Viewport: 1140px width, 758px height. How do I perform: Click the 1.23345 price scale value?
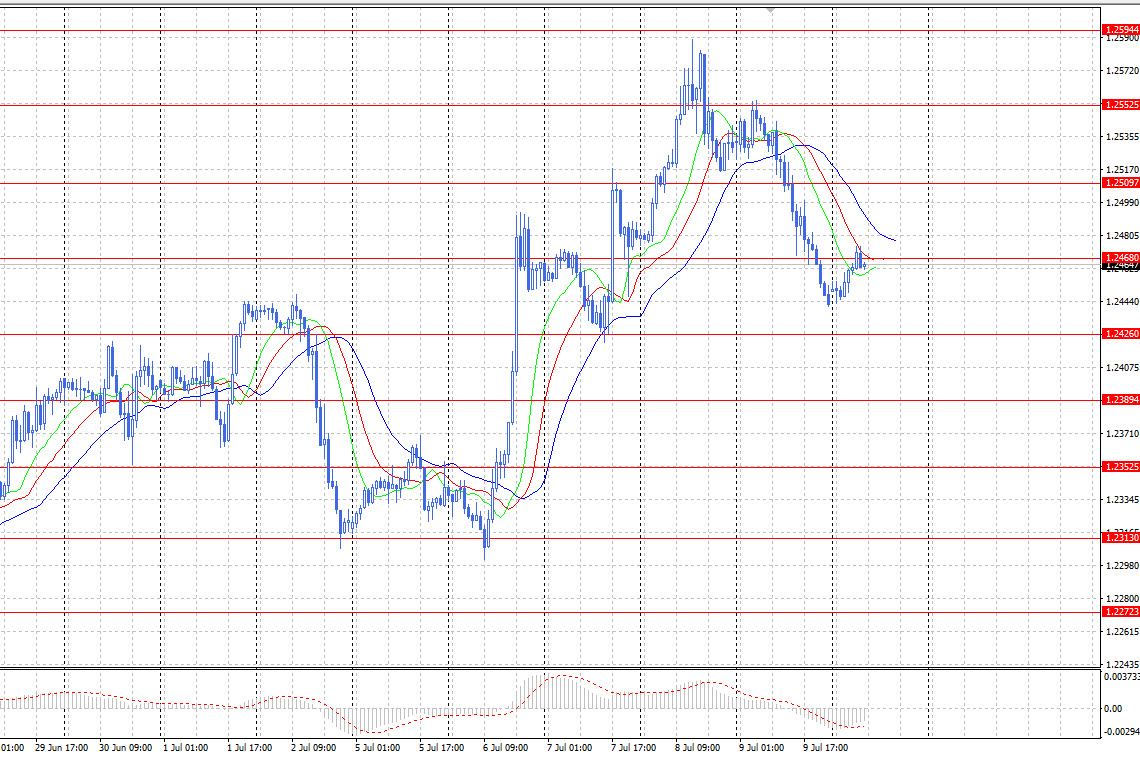pyautogui.click(x=1122, y=500)
